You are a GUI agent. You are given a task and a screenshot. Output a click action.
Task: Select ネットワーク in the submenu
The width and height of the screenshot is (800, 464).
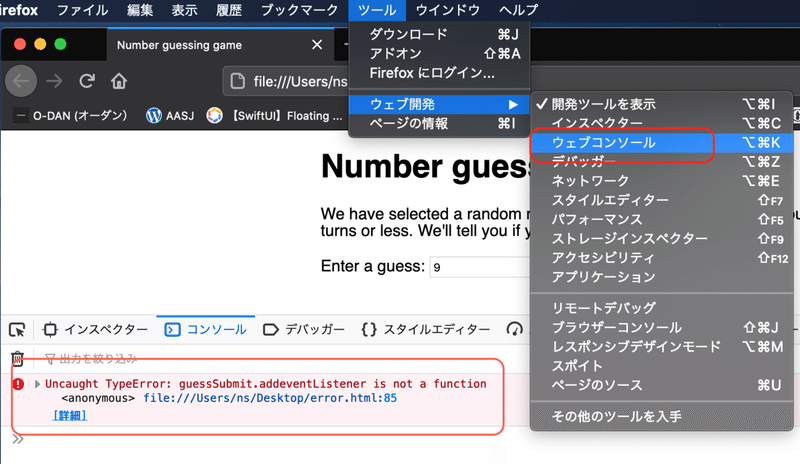[x=662, y=181]
